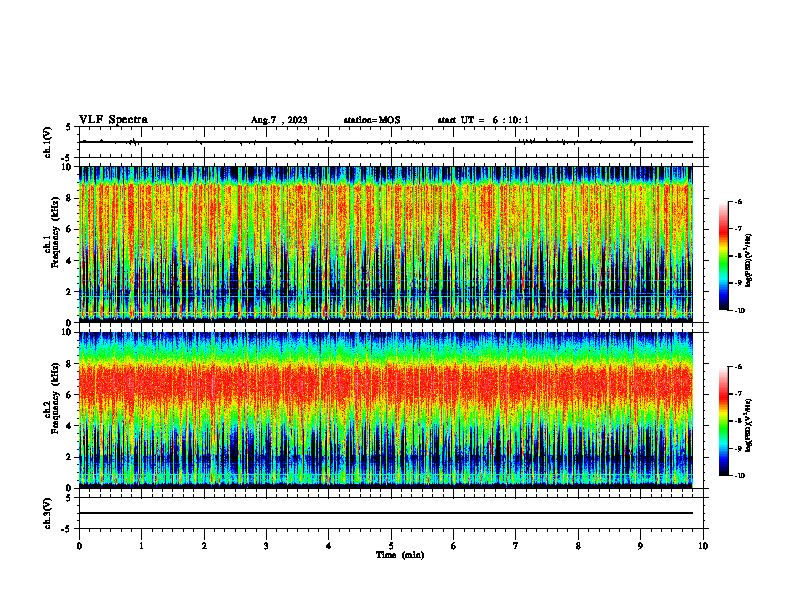Click time axis tick label "10"
This screenshot has height=612, width=792.
pyautogui.click(x=703, y=546)
